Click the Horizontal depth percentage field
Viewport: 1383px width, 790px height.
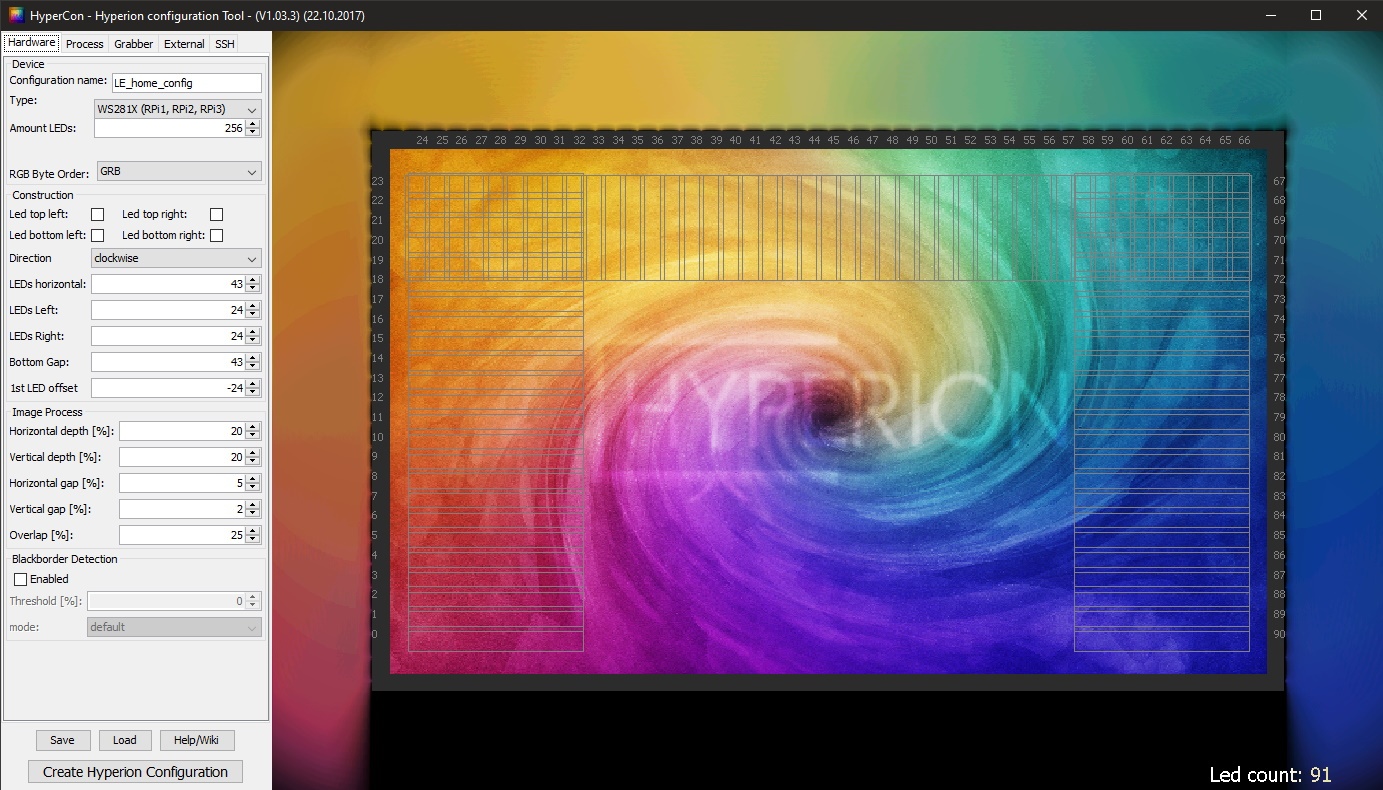click(182, 431)
